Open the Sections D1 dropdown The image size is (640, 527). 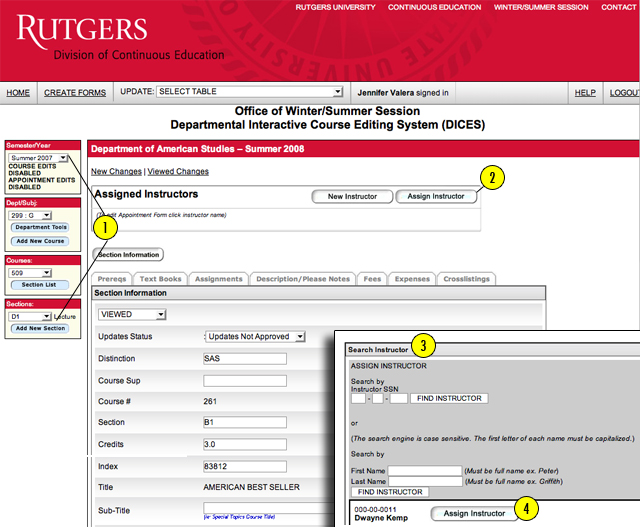[29, 316]
